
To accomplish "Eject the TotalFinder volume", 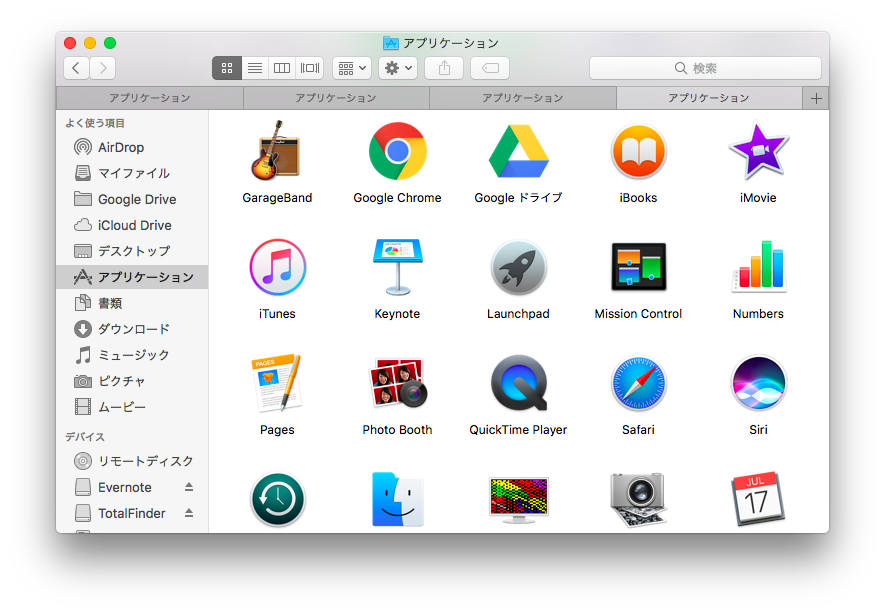I will [189, 513].
